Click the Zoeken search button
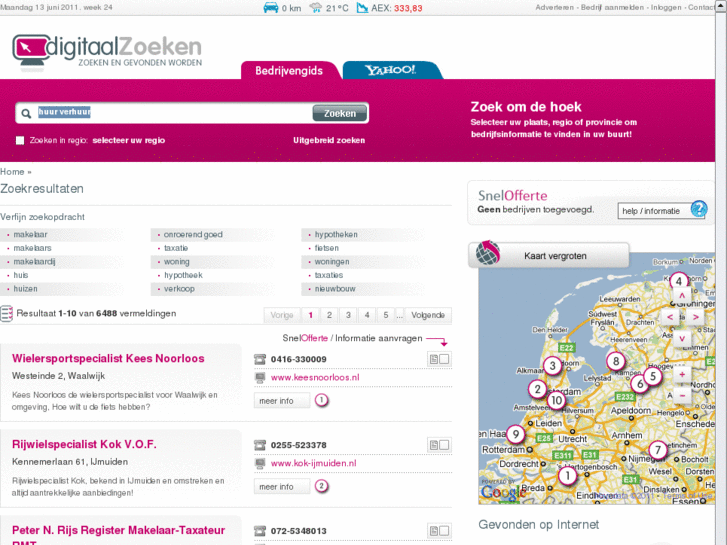Image resolution: width=727 pixels, height=545 pixels. click(340, 113)
